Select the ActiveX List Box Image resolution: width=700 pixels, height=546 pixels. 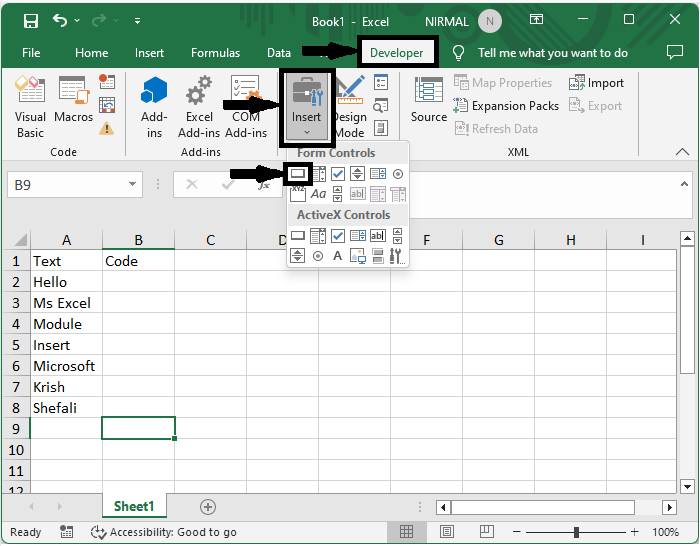(x=358, y=236)
